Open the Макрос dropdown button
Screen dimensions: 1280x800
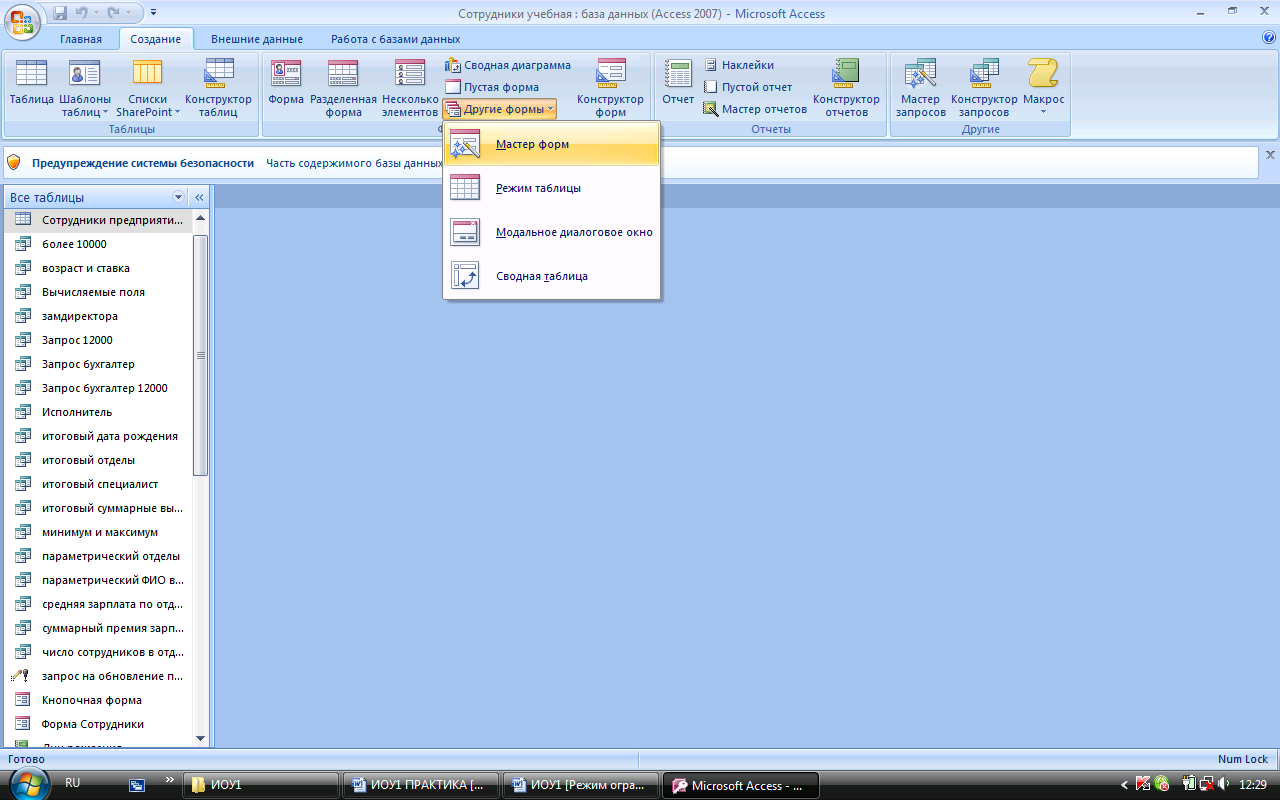point(1043,87)
